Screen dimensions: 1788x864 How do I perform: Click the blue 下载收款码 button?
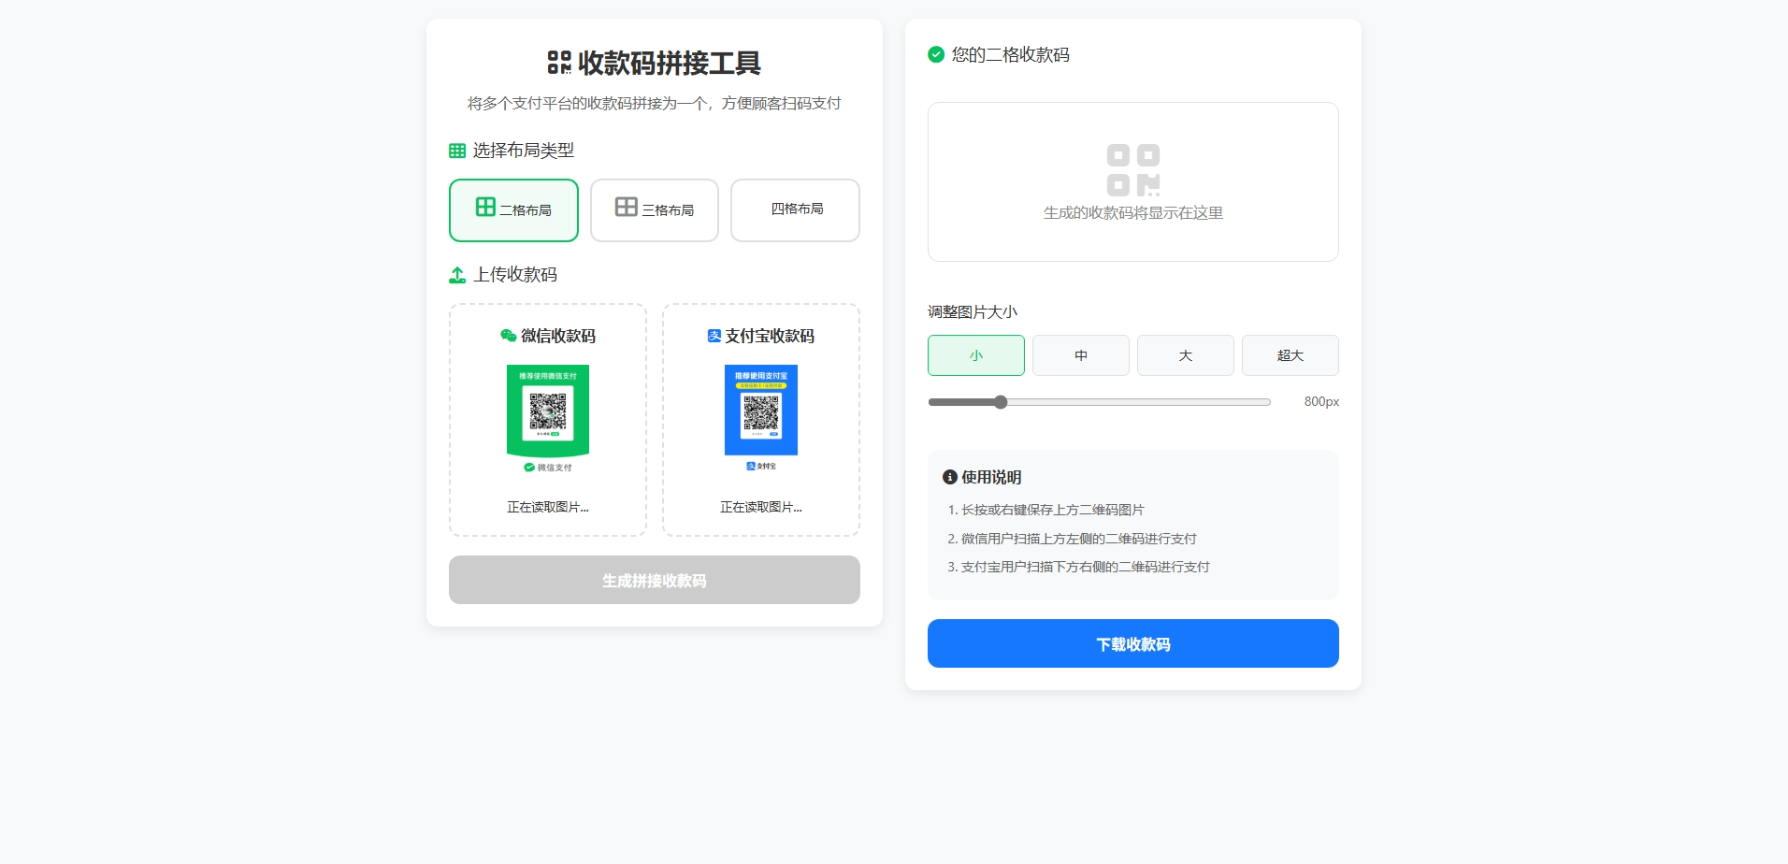(1133, 644)
